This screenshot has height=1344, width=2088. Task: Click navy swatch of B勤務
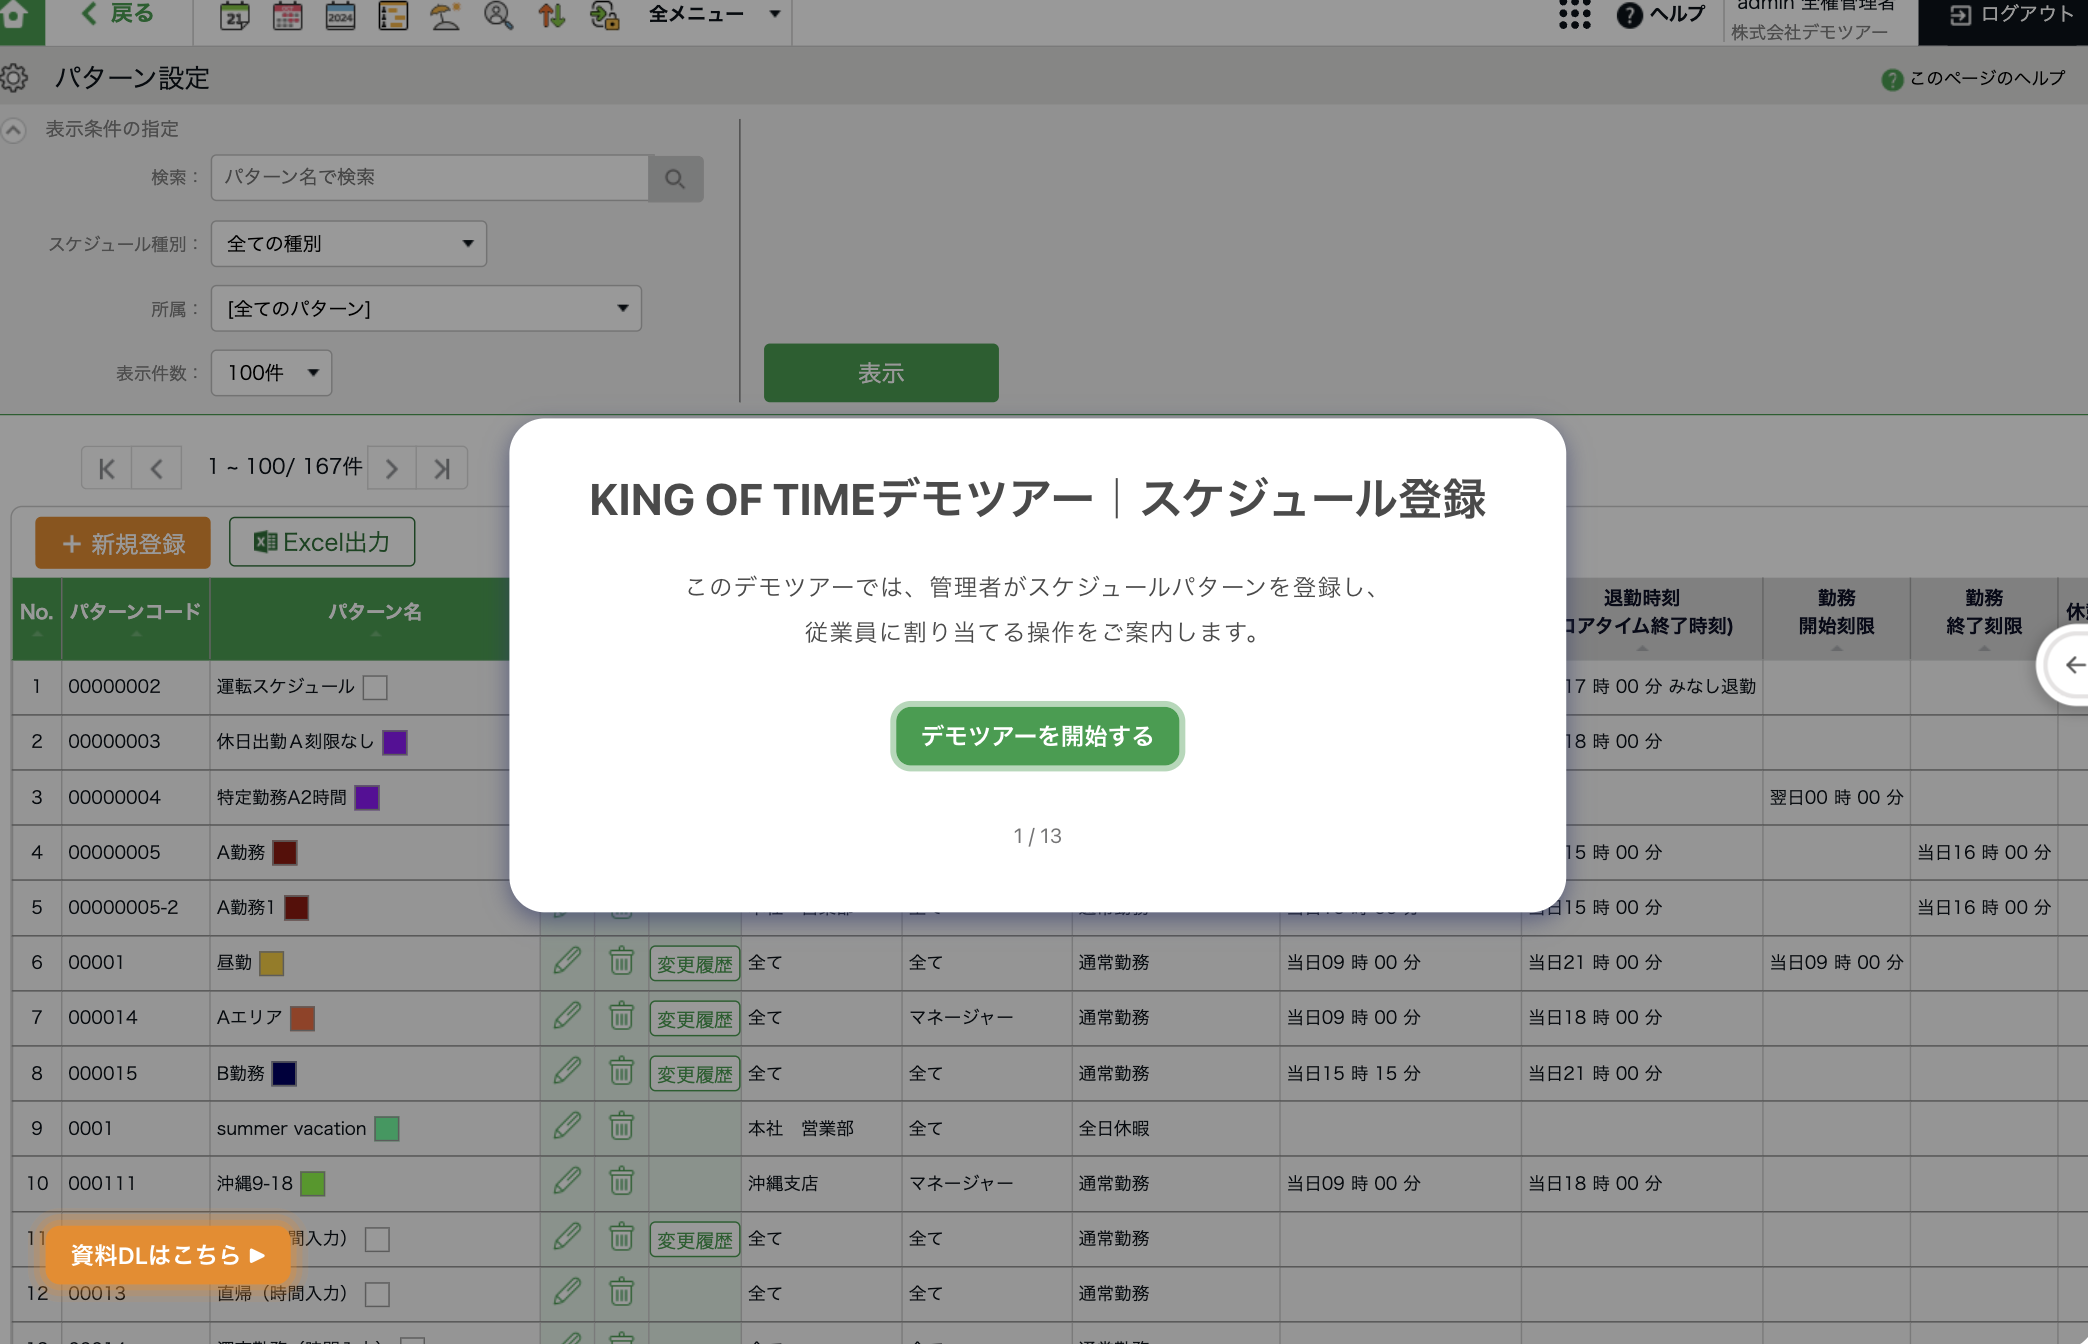tap(284, 1074)
